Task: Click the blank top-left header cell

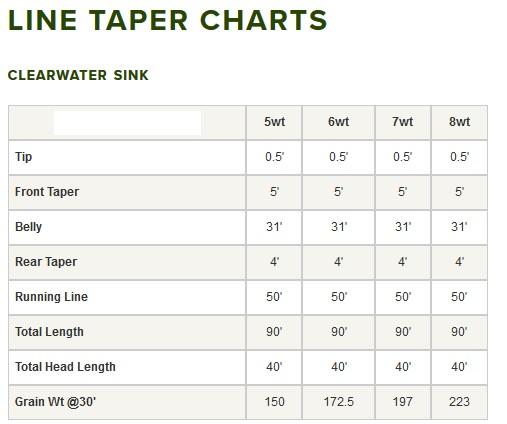Action: coord(127,123)
